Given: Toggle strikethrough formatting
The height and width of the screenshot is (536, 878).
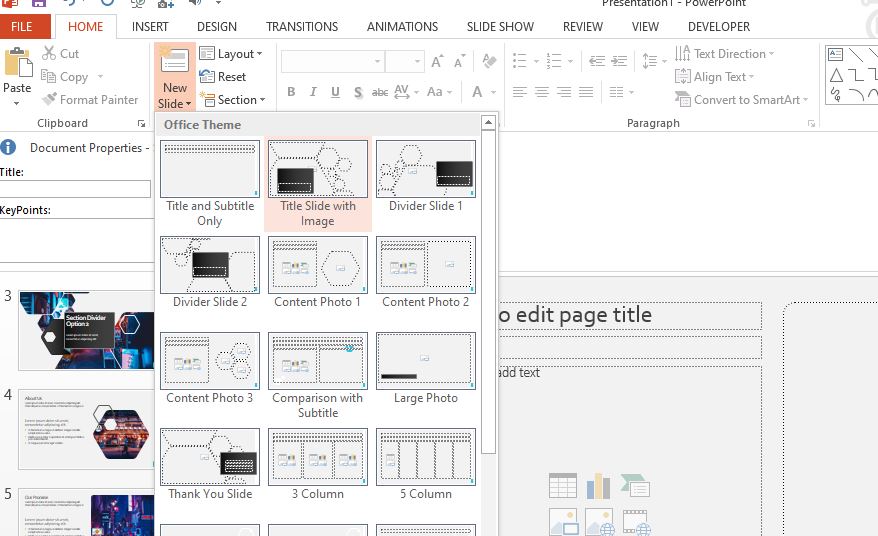Looking at the screenshot, I should 380,92.
